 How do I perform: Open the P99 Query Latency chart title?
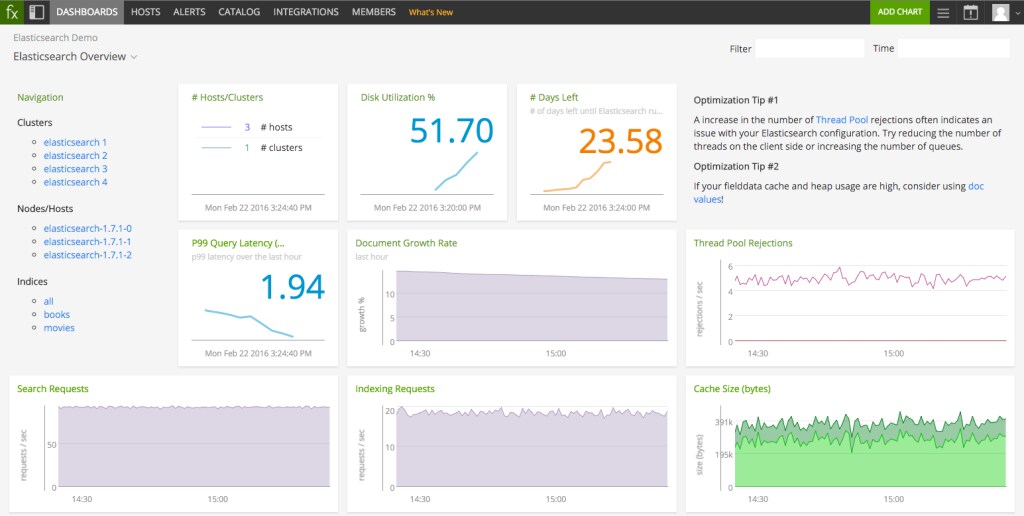pos(238,243)
